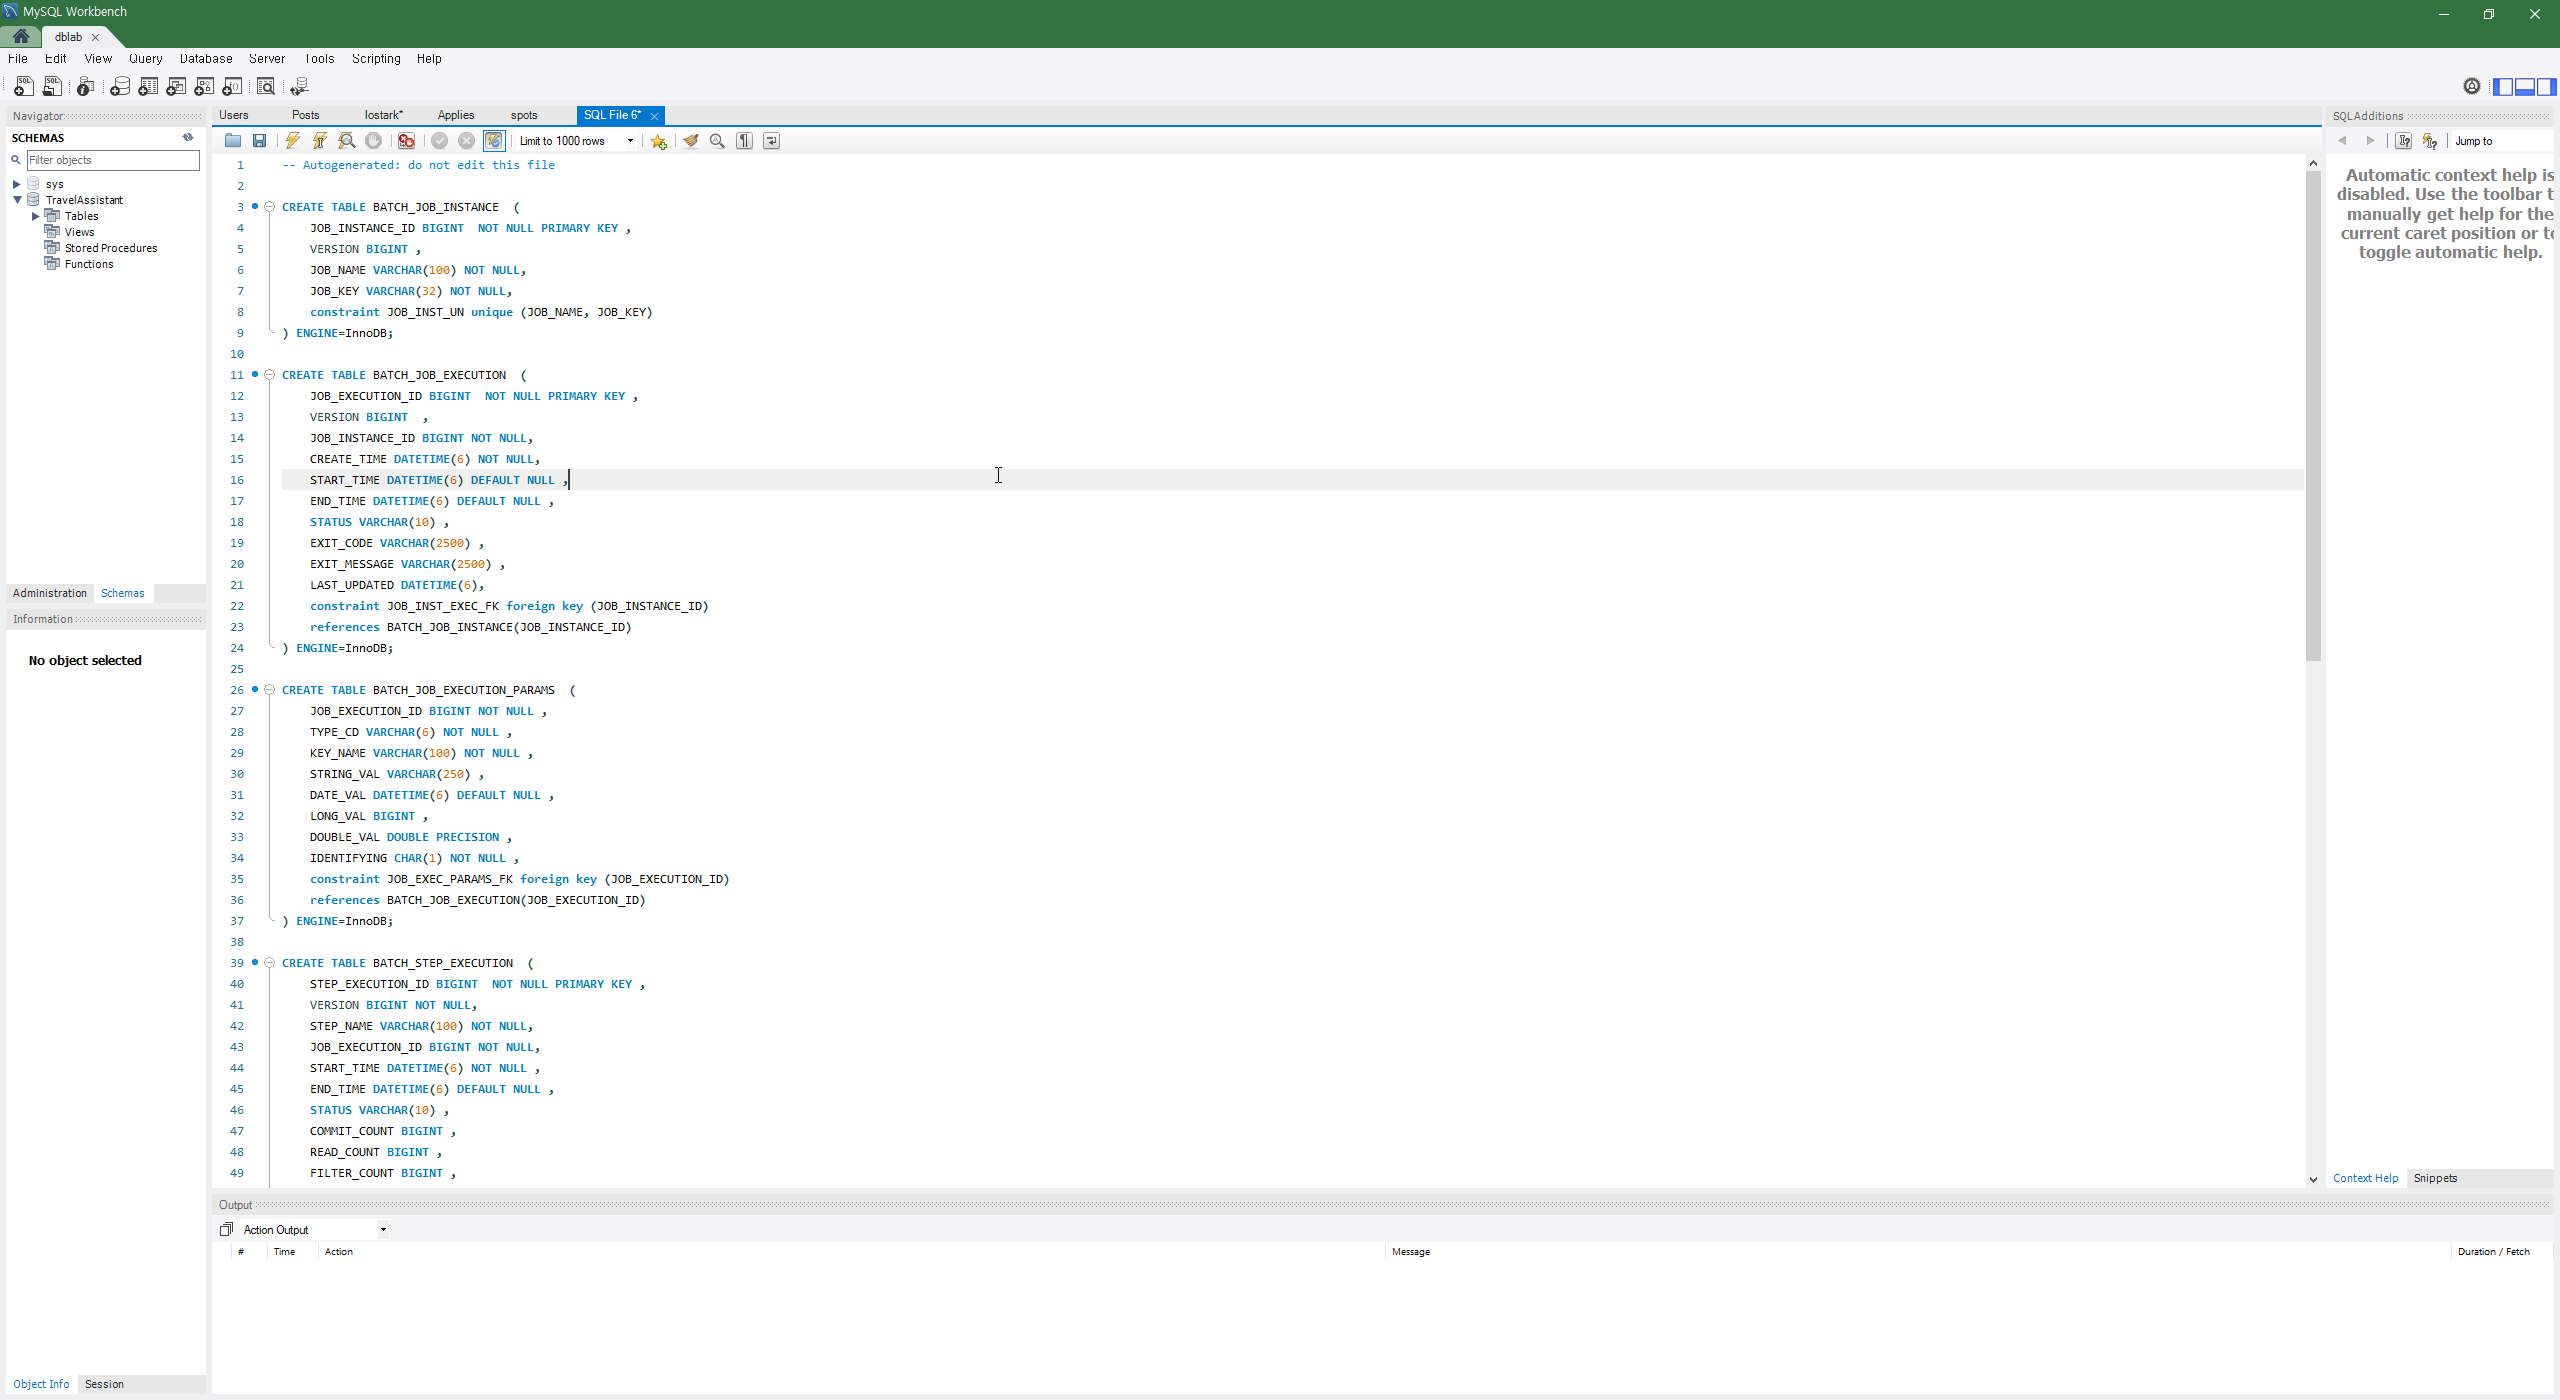This screenshot has height=1400, width=2560.
Task: Open the Create new schema icon
Action: coord(120,87)
